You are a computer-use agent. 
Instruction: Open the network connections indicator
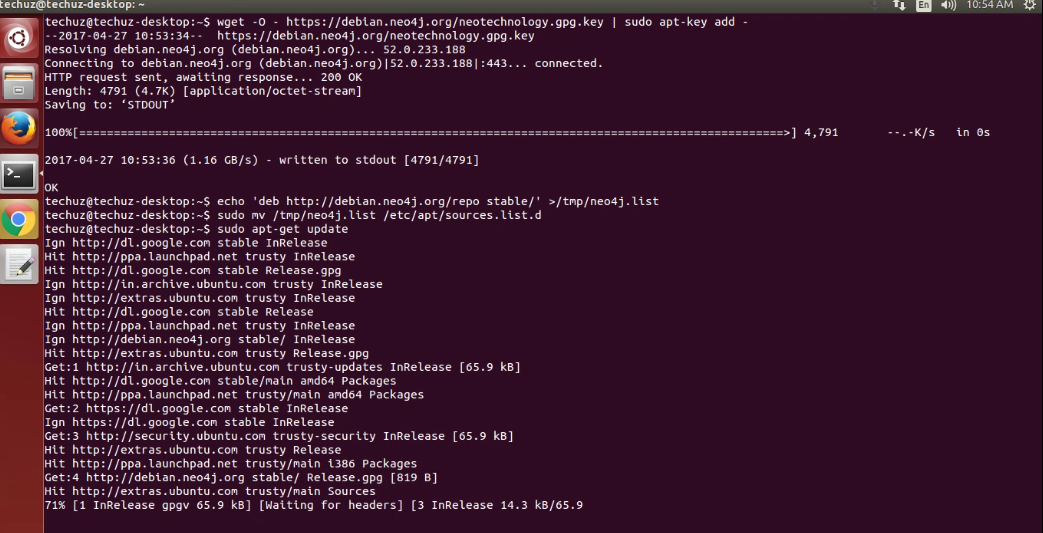coord(899,5)
